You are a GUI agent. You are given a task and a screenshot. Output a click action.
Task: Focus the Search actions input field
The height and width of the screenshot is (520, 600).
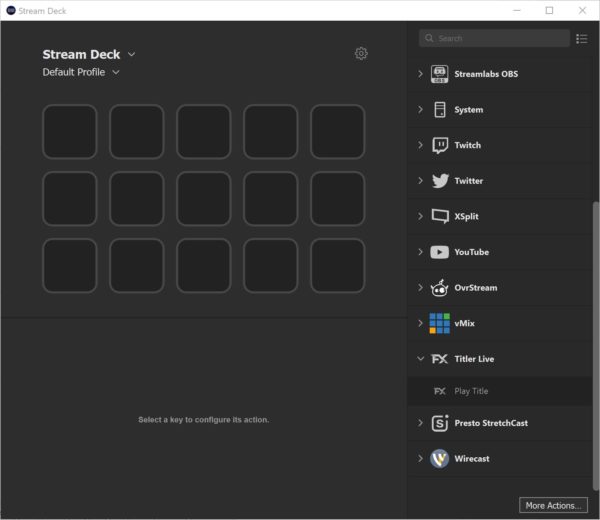pyautogui.click(x=494, y=38)
